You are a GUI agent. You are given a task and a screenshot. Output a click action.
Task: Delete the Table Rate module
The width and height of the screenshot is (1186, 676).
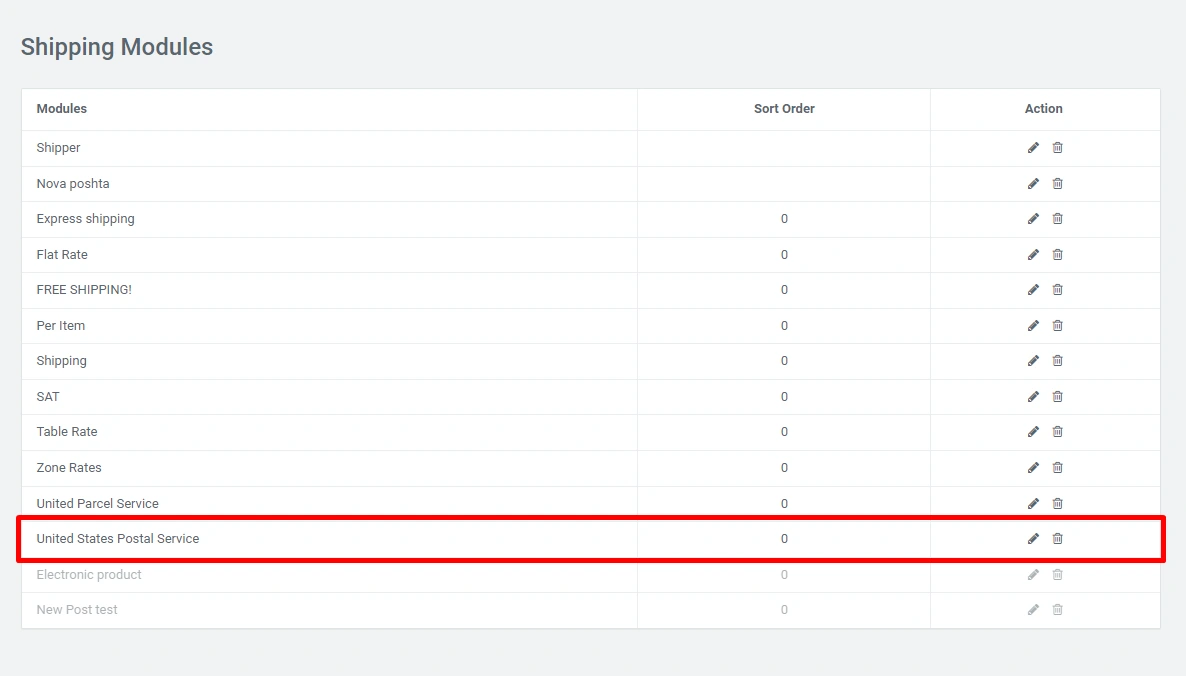click(x=1057, y=432)
